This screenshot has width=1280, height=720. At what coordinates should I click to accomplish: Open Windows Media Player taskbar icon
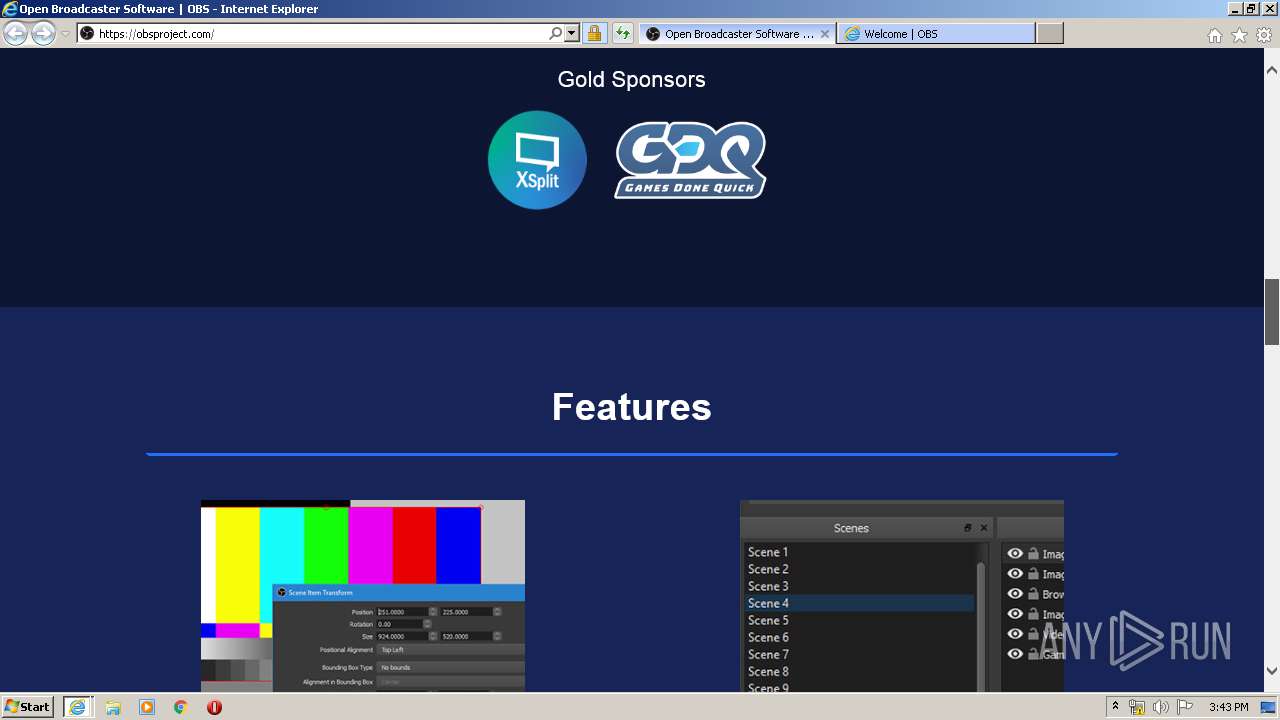pos(147,707)
